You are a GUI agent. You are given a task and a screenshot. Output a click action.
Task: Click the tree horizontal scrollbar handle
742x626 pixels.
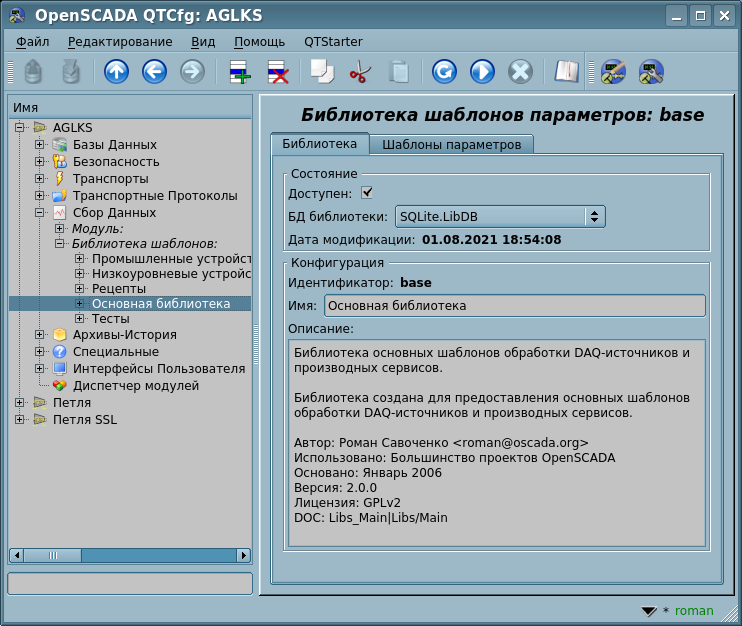[x=53, y=555]
